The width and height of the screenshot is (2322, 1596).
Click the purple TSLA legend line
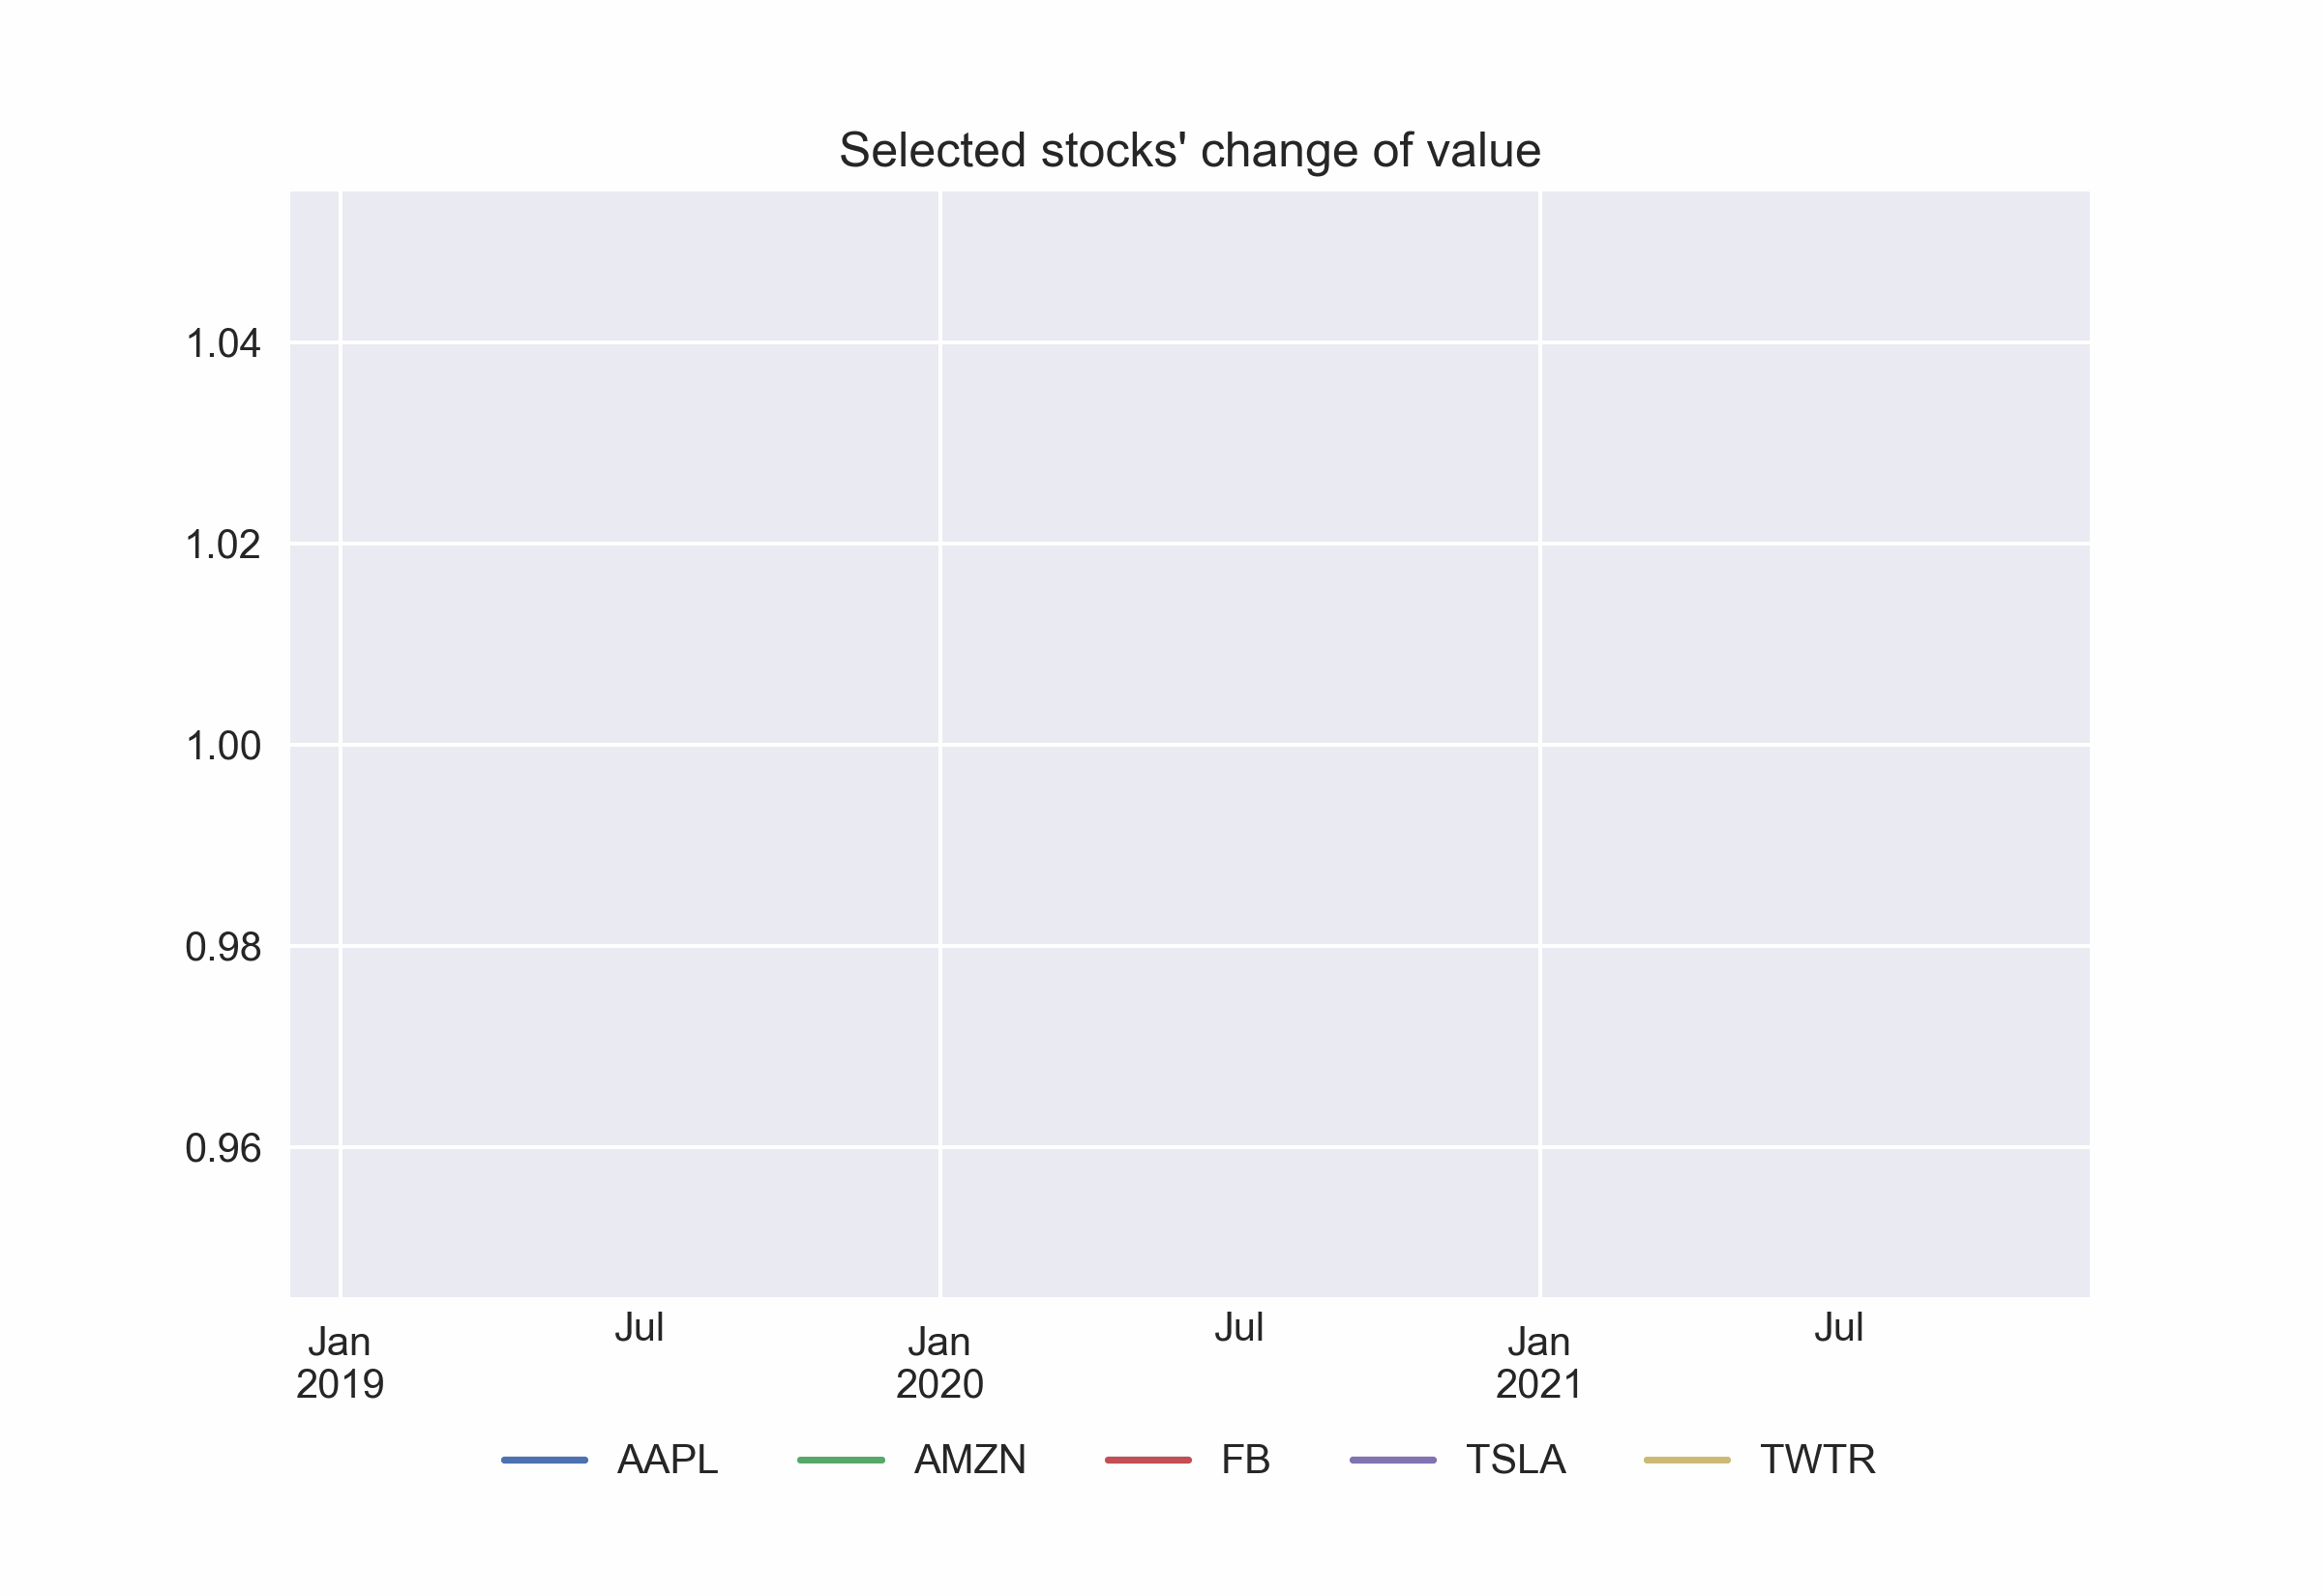click(1392, 1460)
